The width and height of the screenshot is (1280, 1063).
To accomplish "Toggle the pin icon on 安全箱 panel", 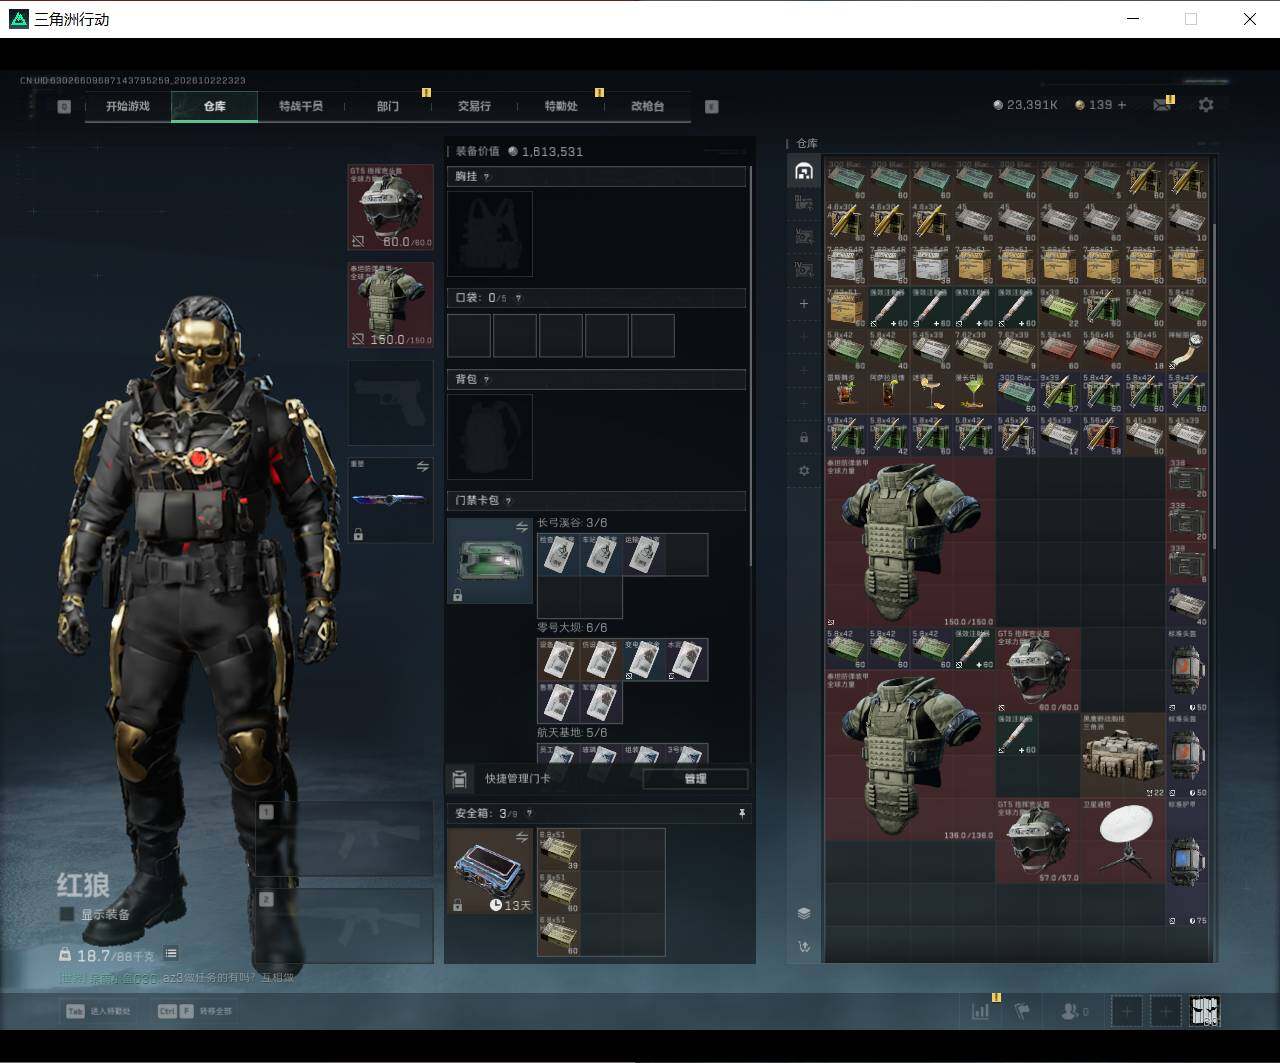I will click(741, 814).
